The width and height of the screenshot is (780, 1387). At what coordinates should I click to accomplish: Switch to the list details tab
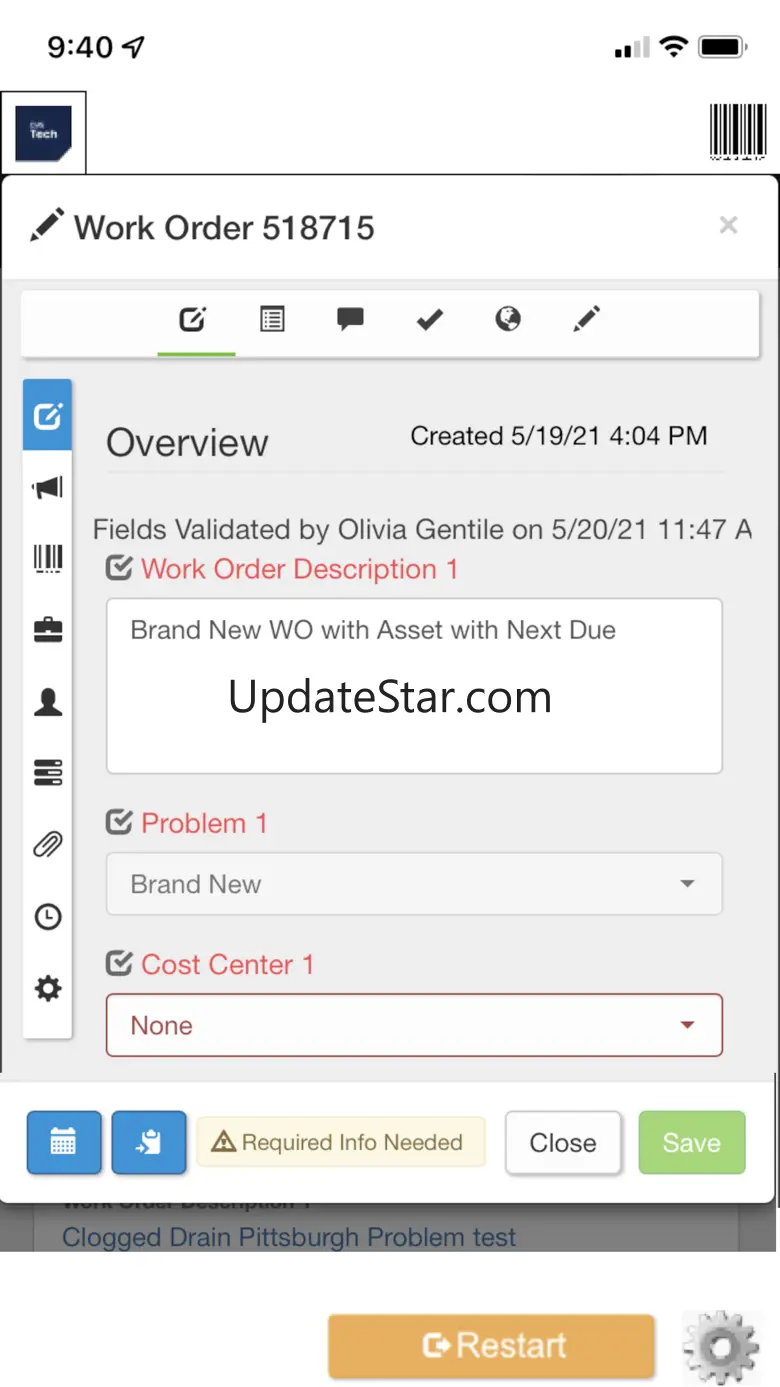pos(272,320)
